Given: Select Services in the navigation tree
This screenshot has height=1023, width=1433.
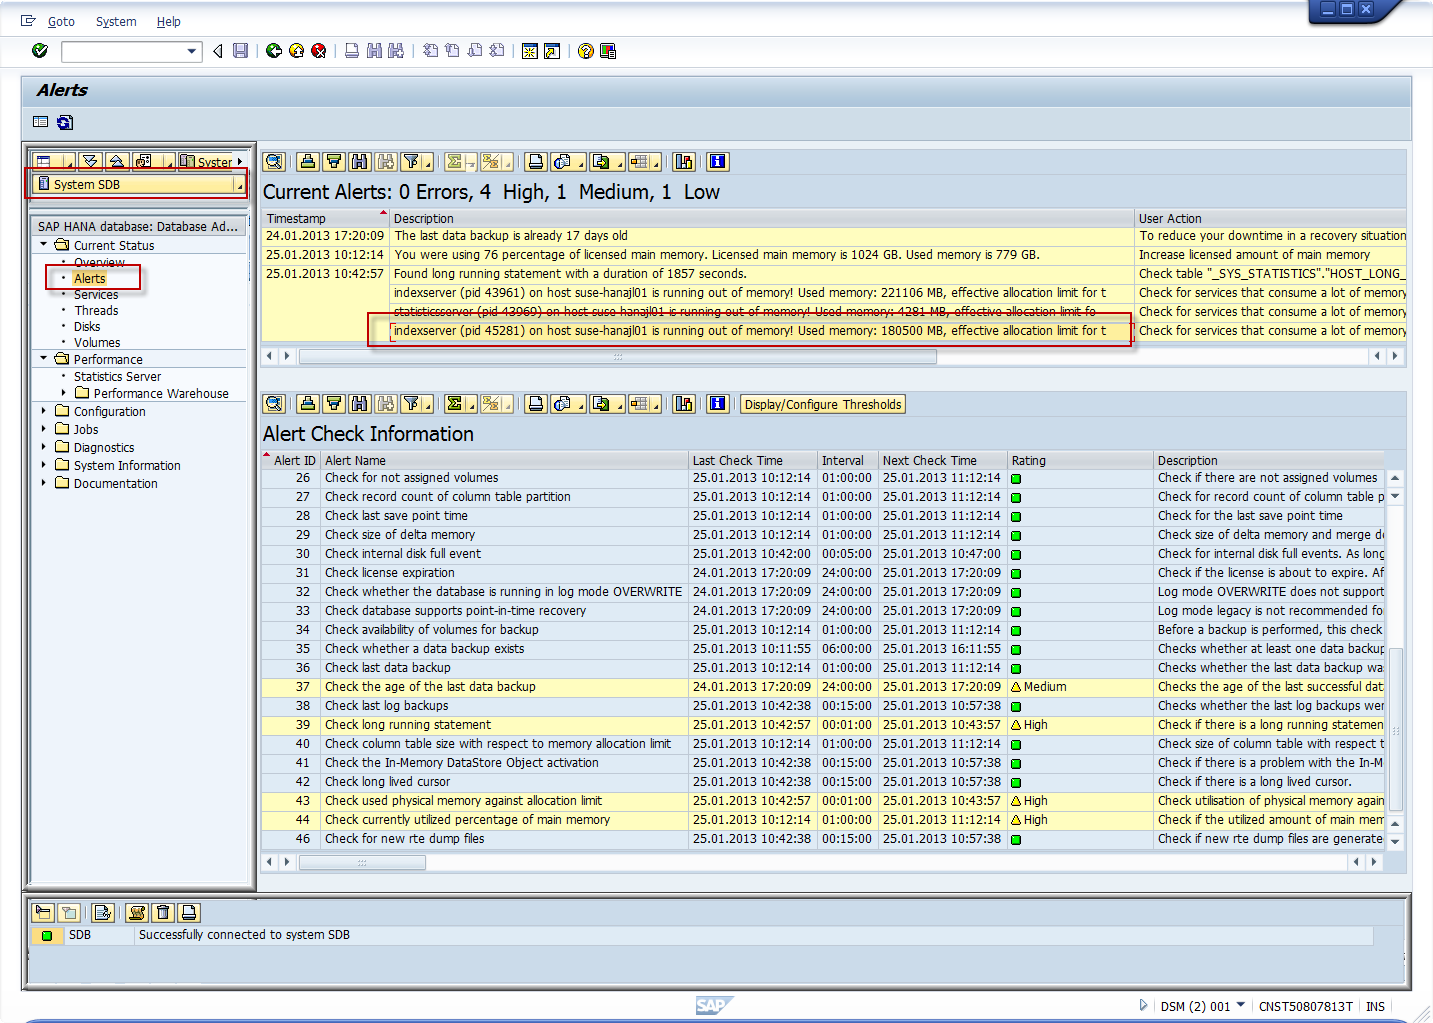Looking at the screenshot, I should (x=96, y=294).
